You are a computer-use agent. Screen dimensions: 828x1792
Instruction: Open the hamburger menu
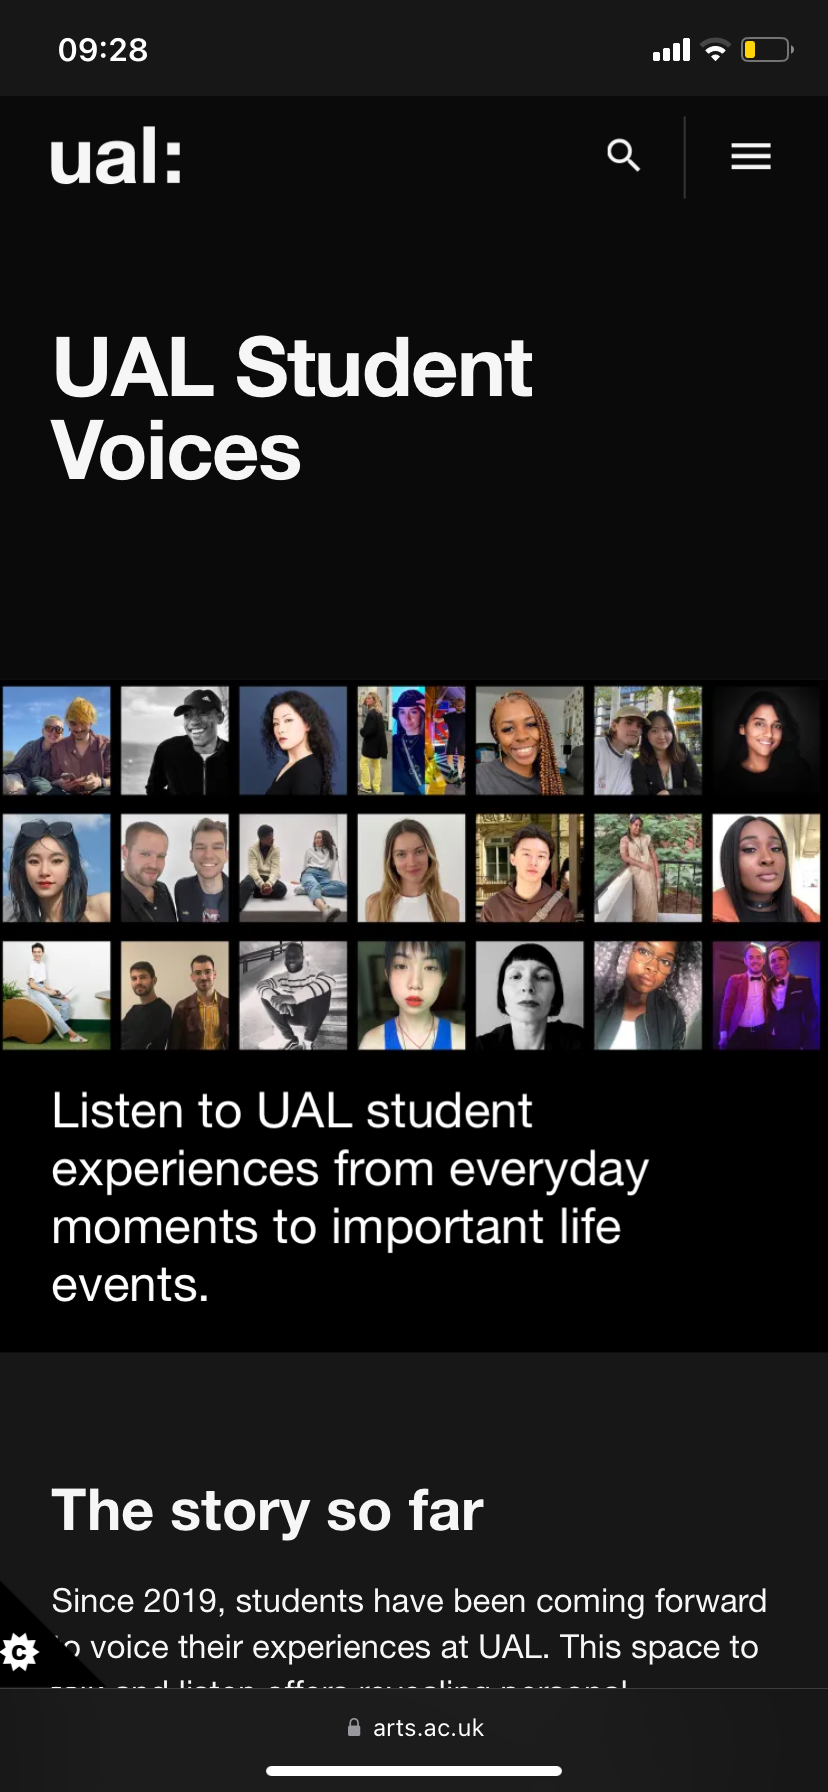point(751,157)
